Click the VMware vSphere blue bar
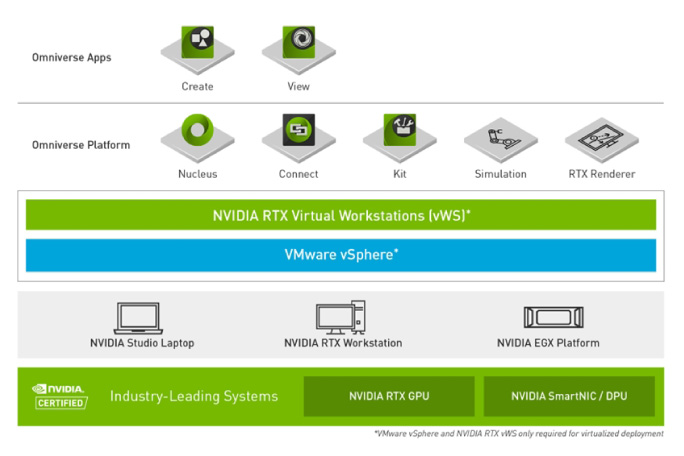Screen dimensions: 684x456 341,255
